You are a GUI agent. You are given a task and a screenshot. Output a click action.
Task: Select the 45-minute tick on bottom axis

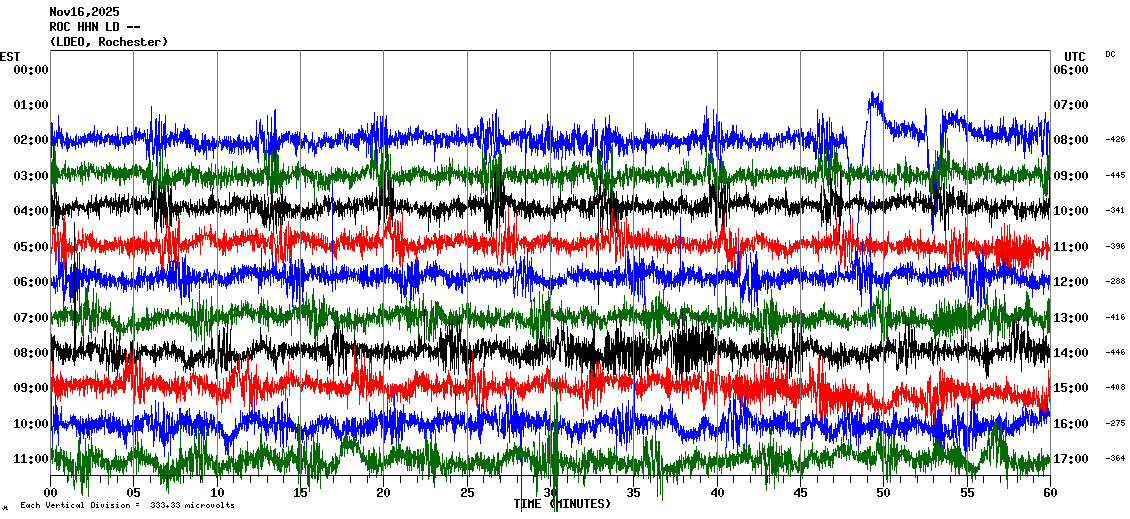point(801,493)
